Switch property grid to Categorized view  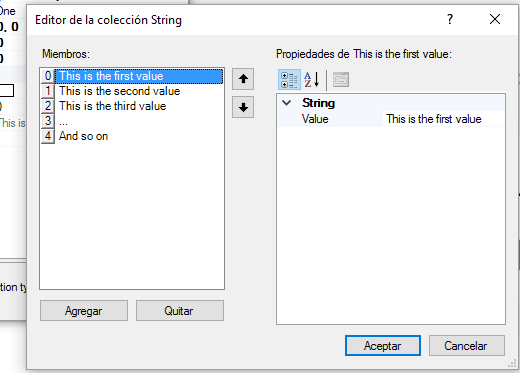tap(289, 80)
